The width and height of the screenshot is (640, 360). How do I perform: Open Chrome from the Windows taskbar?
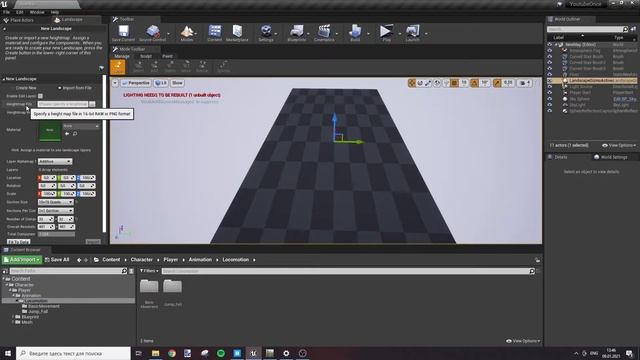pos(172,353)
